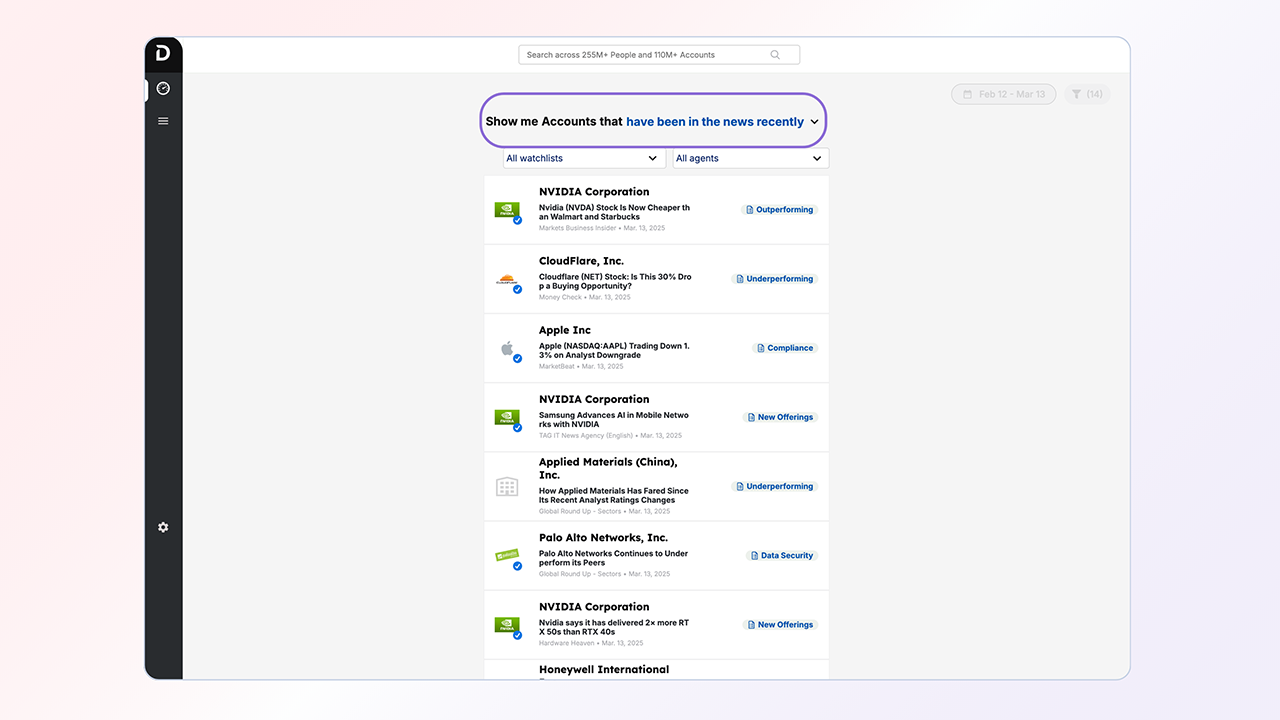Click the CloudFlare company logo
The image size is (1280, 720).
point(507,280)
